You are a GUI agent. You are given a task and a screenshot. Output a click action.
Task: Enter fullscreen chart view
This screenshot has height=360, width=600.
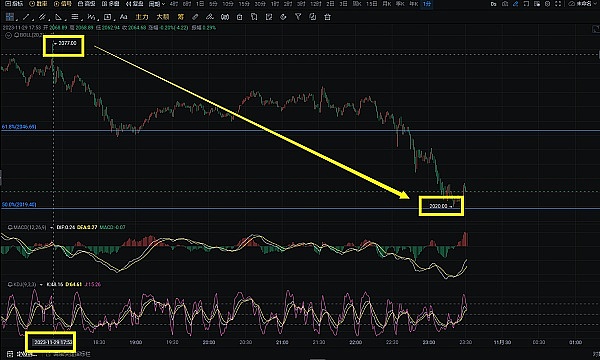tap(558, 4)
